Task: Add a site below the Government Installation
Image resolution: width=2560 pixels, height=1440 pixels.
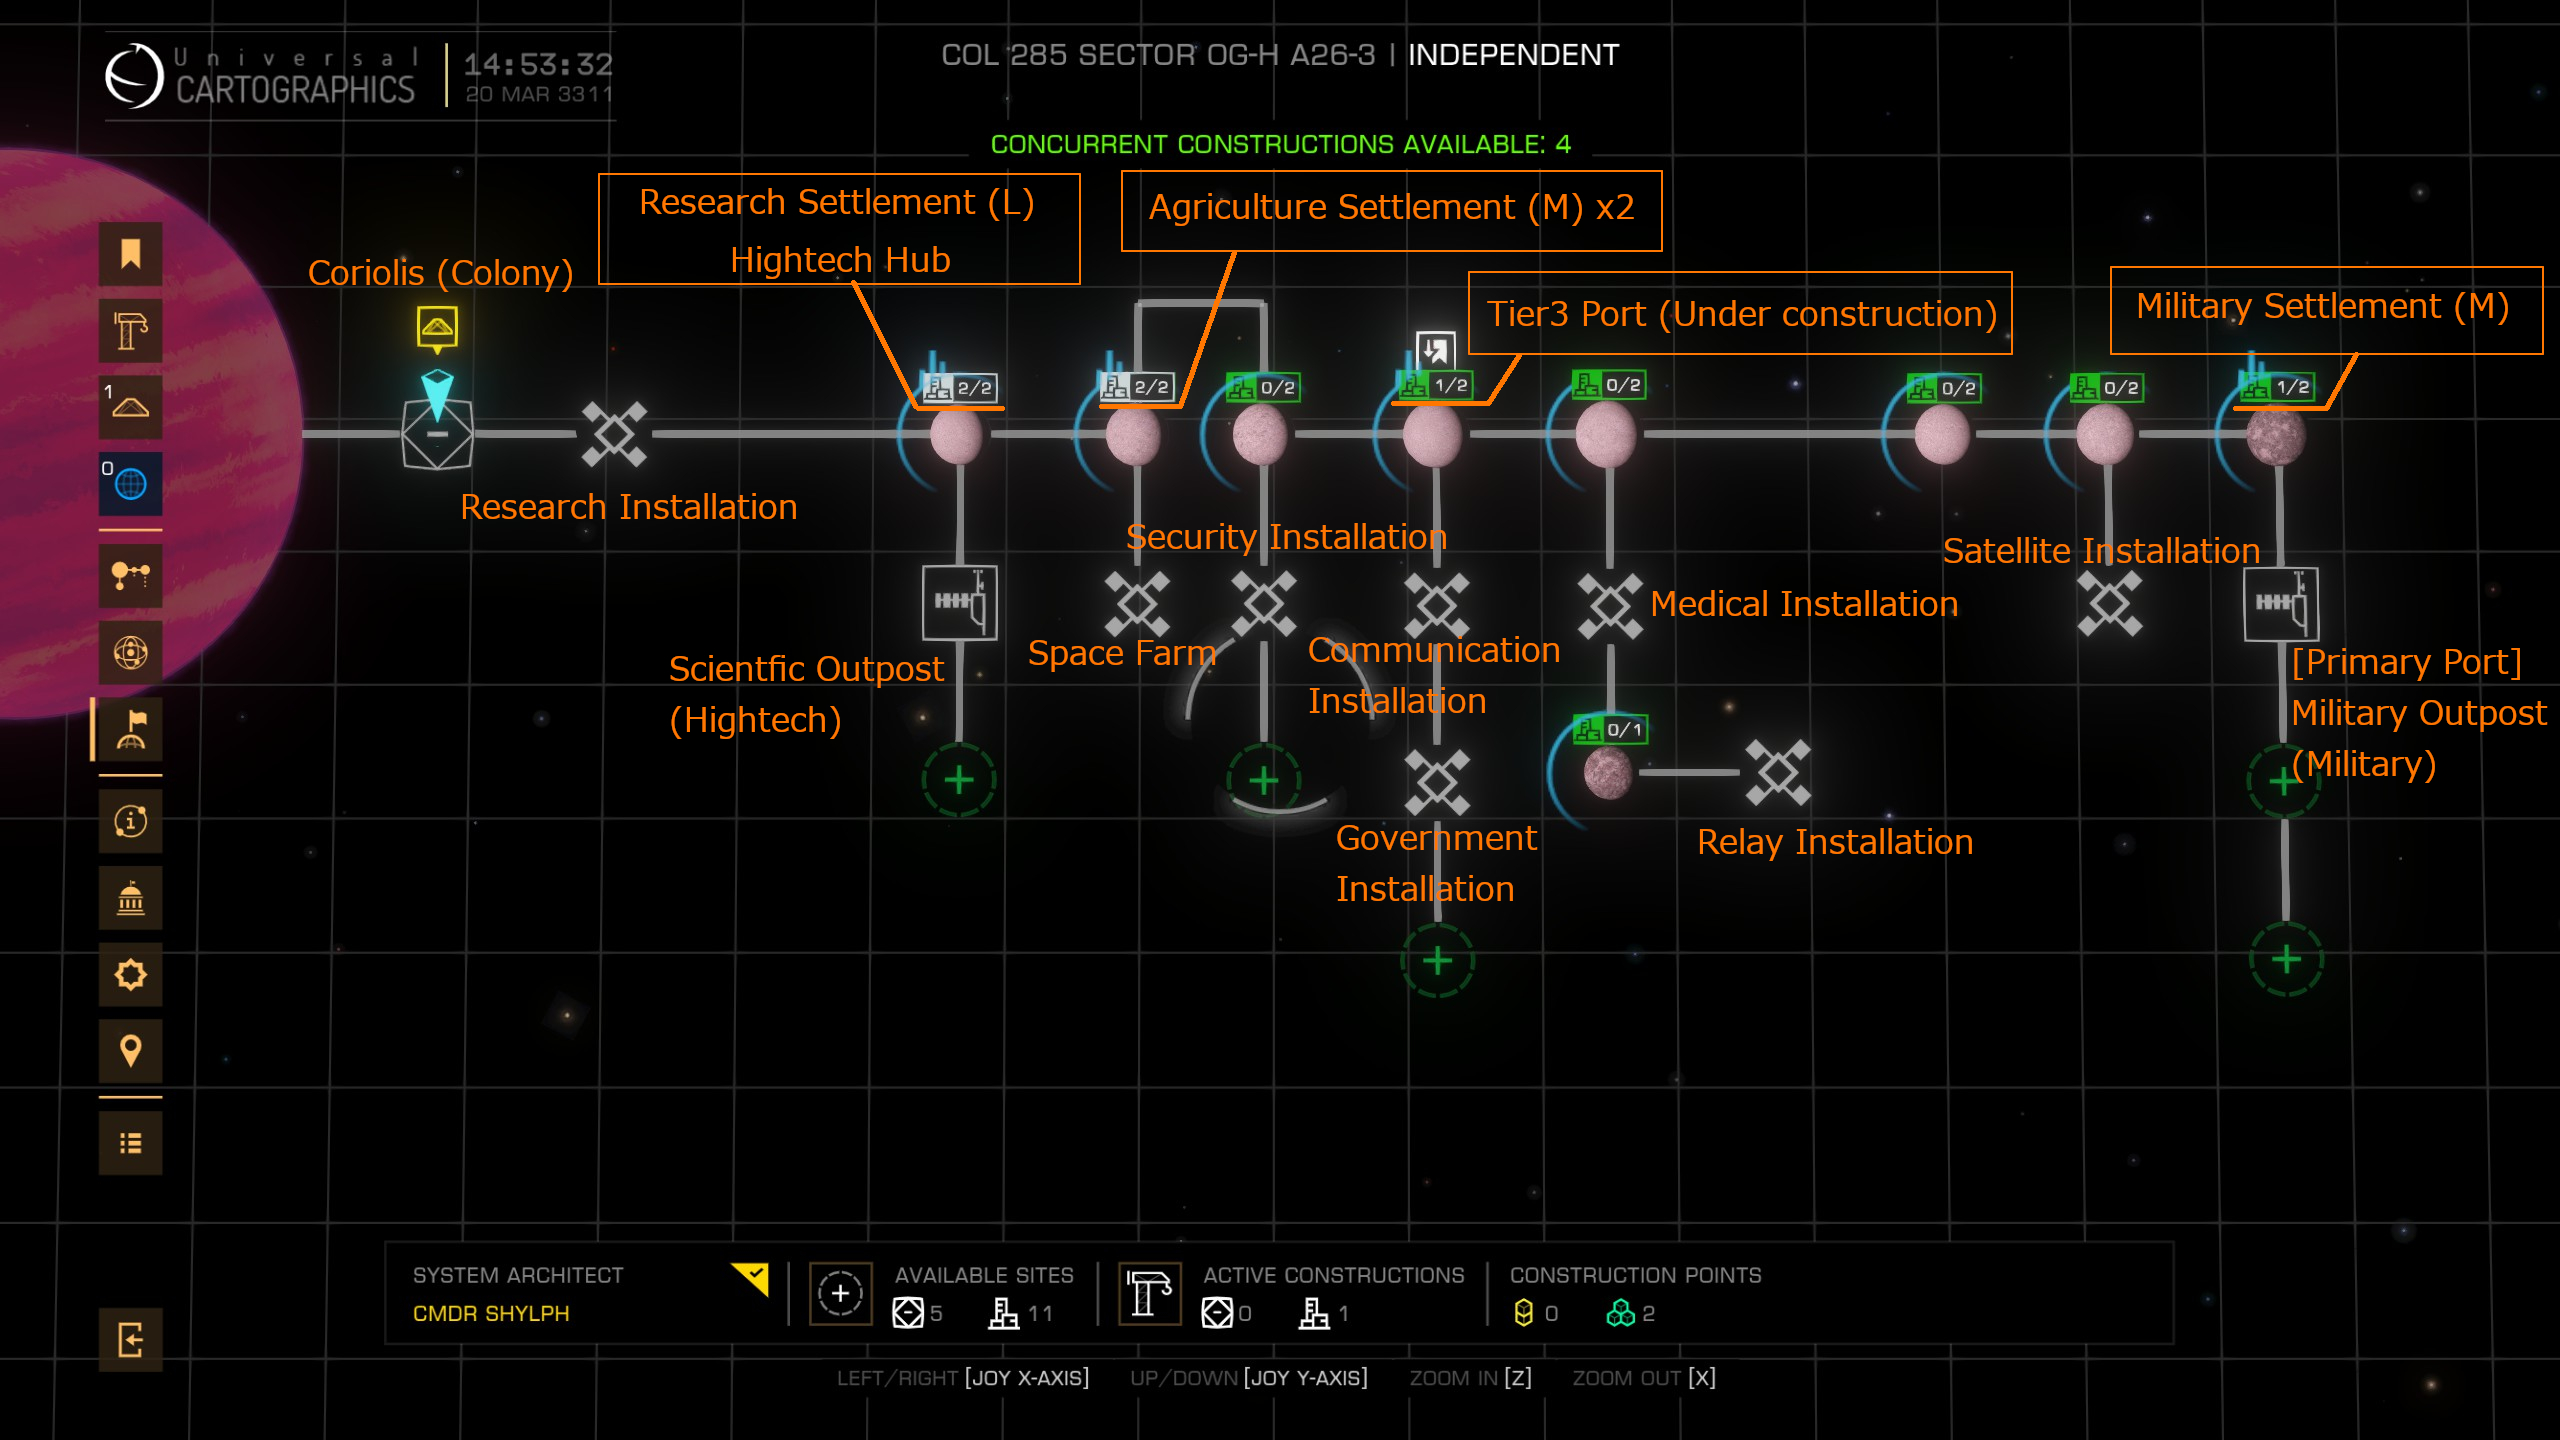Action: click(1437, 961)
